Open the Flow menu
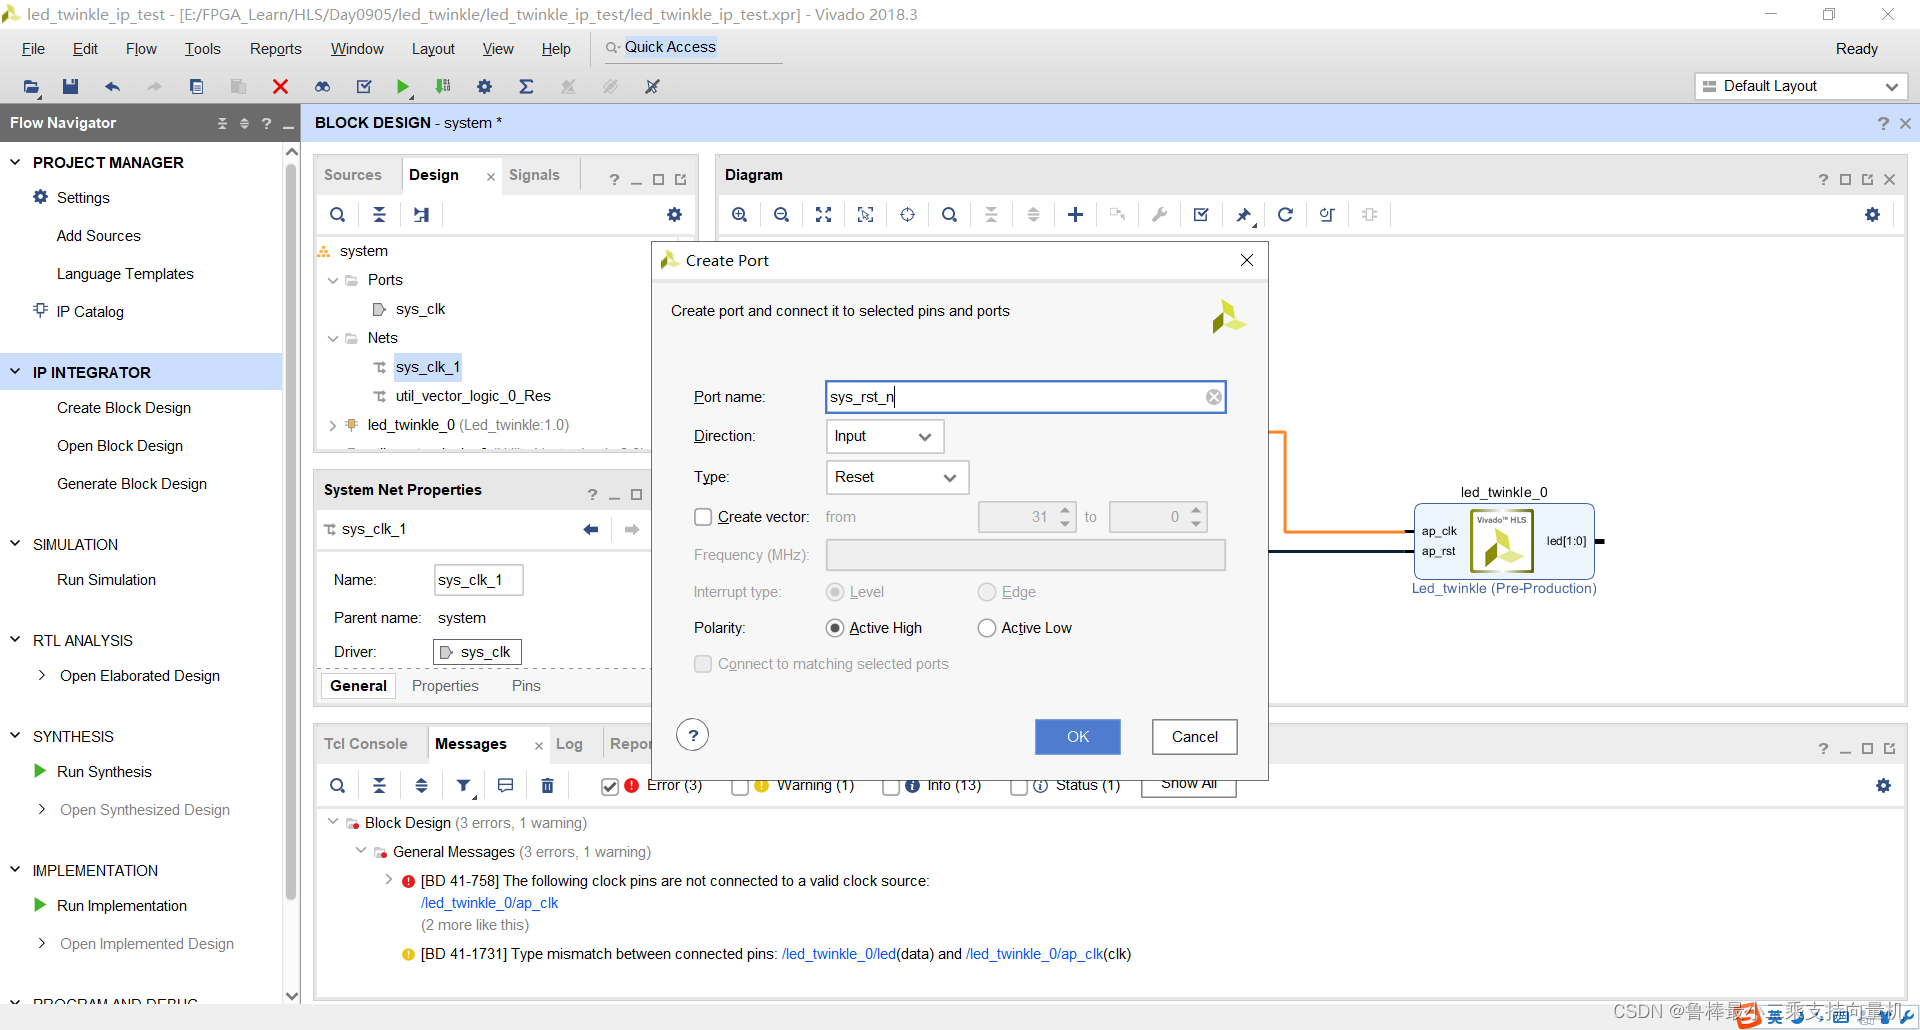Image resolution: width=1920 pixels, height=1030 pixels. point(141,49)
